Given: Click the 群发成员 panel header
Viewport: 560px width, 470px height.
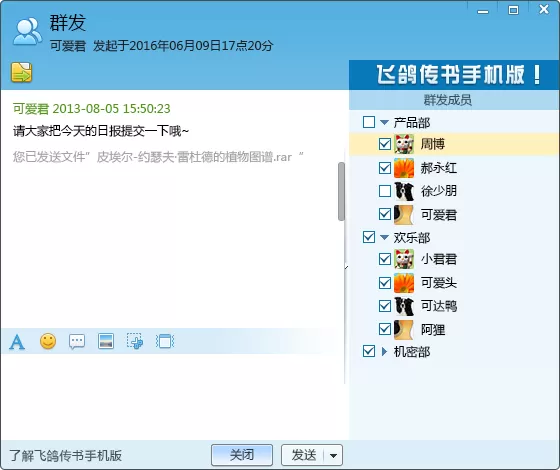Looking at the screenshot, I should (454, 100).
